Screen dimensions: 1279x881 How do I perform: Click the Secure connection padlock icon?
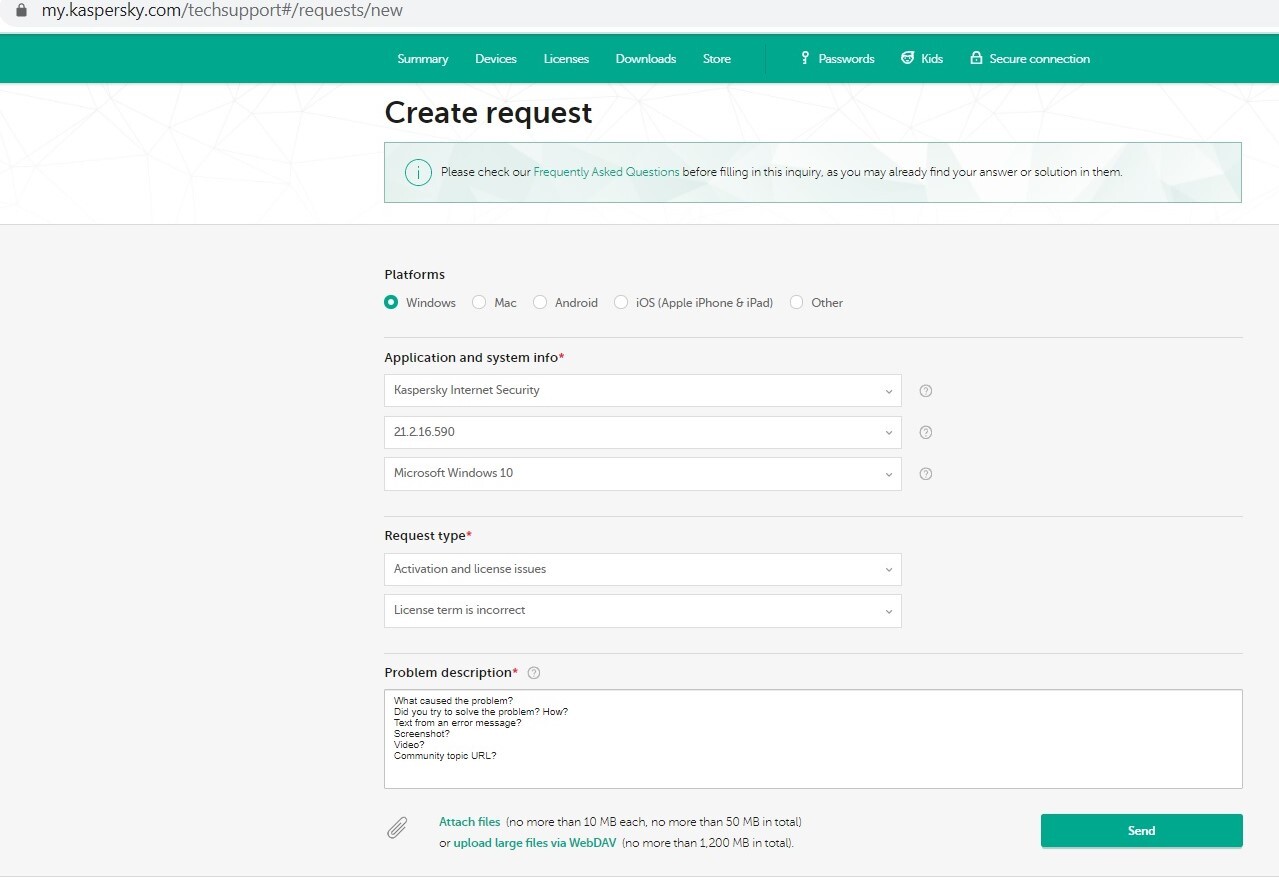pyautogui.click(x=976, y=58)
